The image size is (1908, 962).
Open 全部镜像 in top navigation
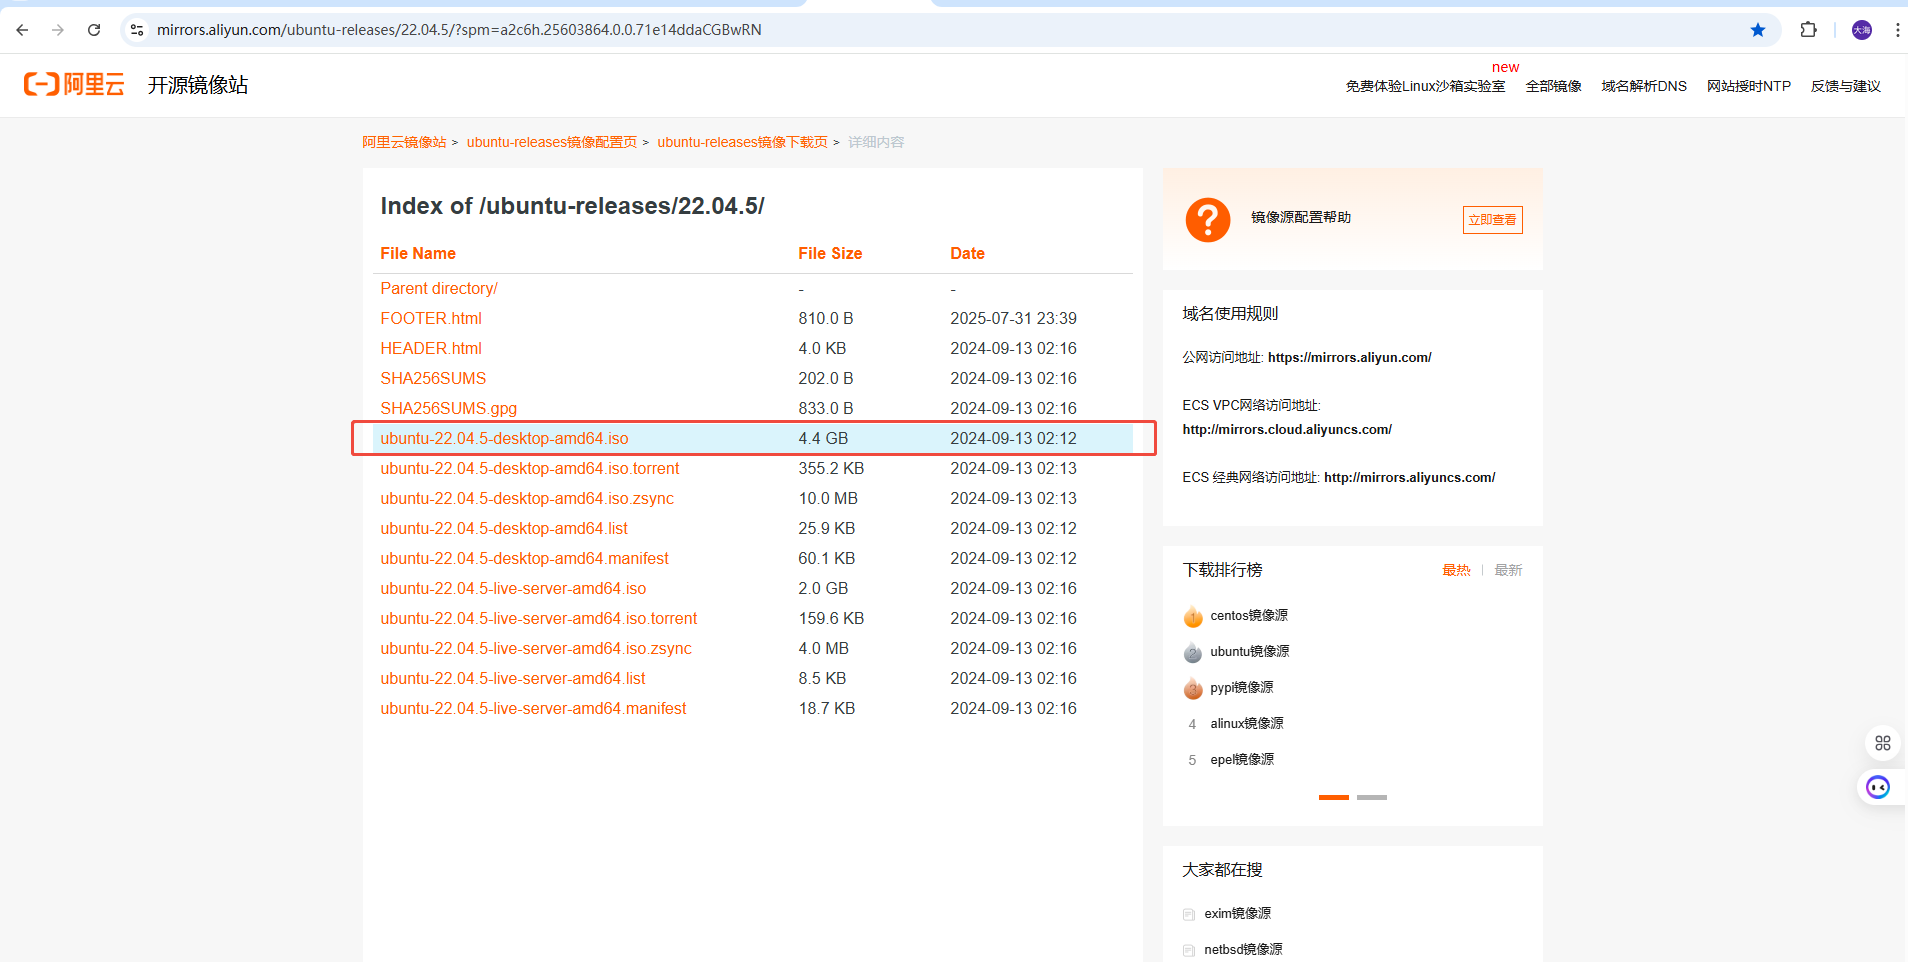click(1553, 86)
